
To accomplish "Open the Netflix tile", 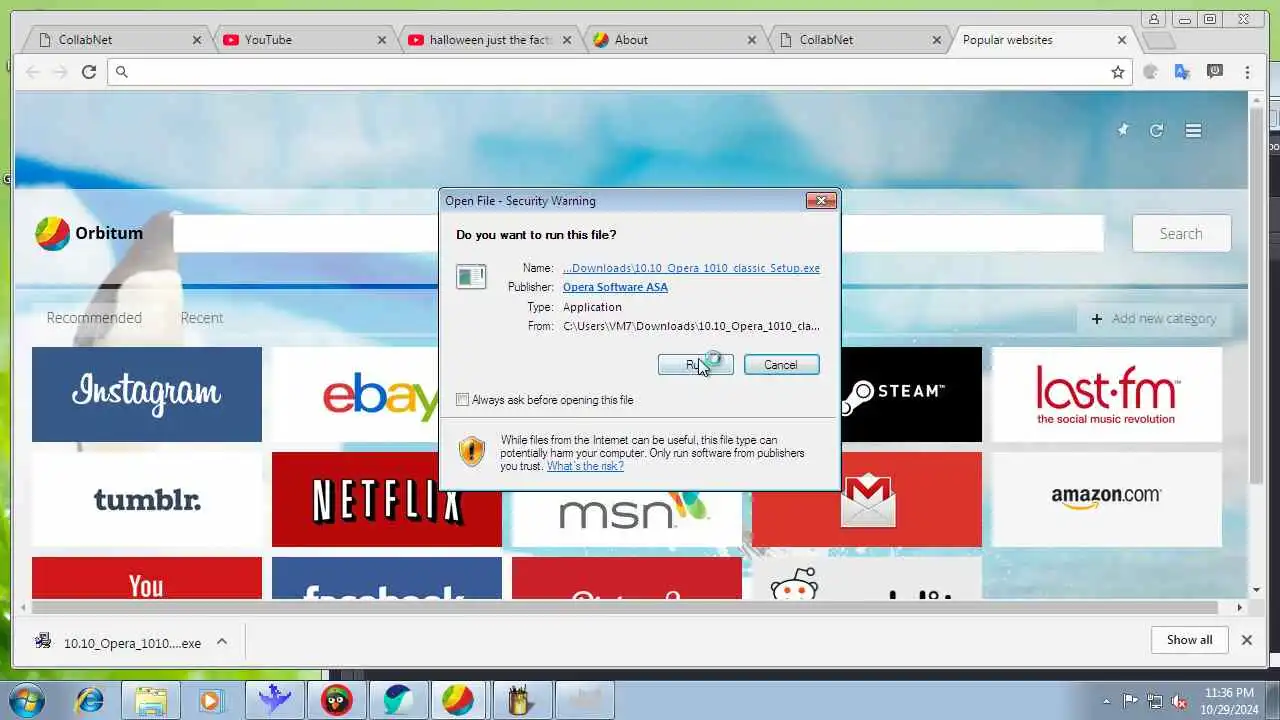I will 386,499.
